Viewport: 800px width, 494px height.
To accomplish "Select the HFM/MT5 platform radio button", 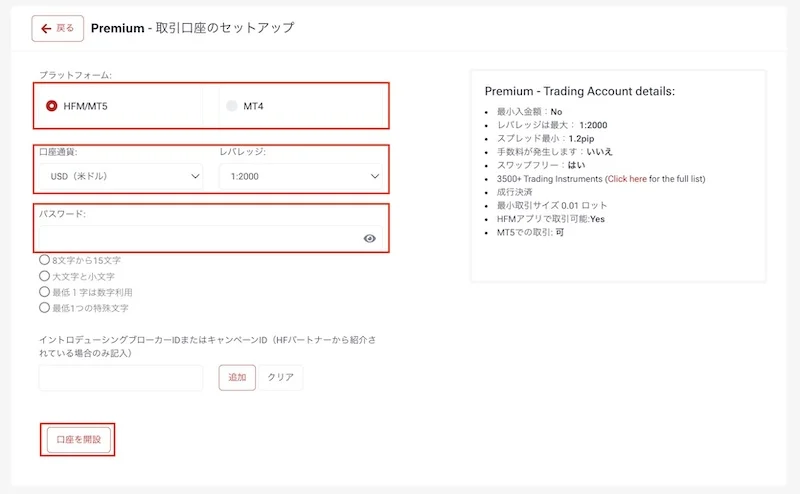I will 52,106.
